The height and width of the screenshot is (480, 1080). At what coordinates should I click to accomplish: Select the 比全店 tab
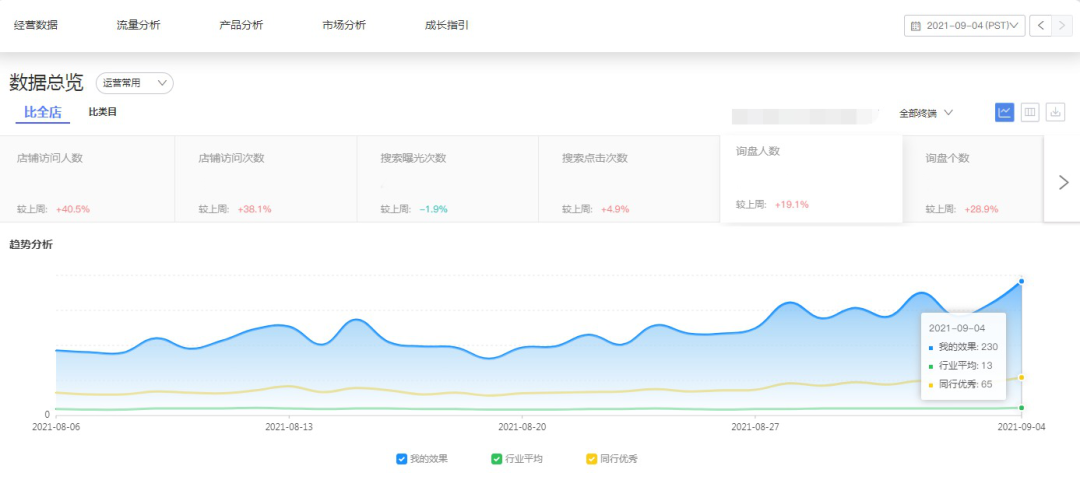[43, 112]
